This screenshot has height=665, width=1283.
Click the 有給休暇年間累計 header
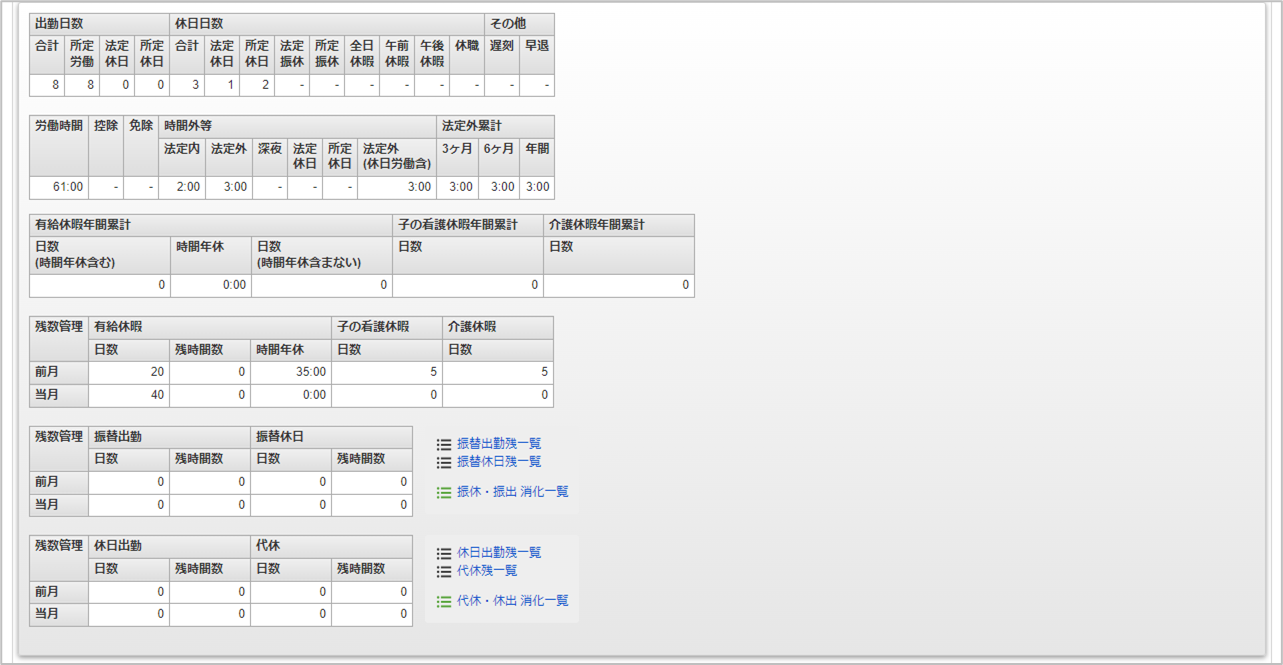coord(210,225)
